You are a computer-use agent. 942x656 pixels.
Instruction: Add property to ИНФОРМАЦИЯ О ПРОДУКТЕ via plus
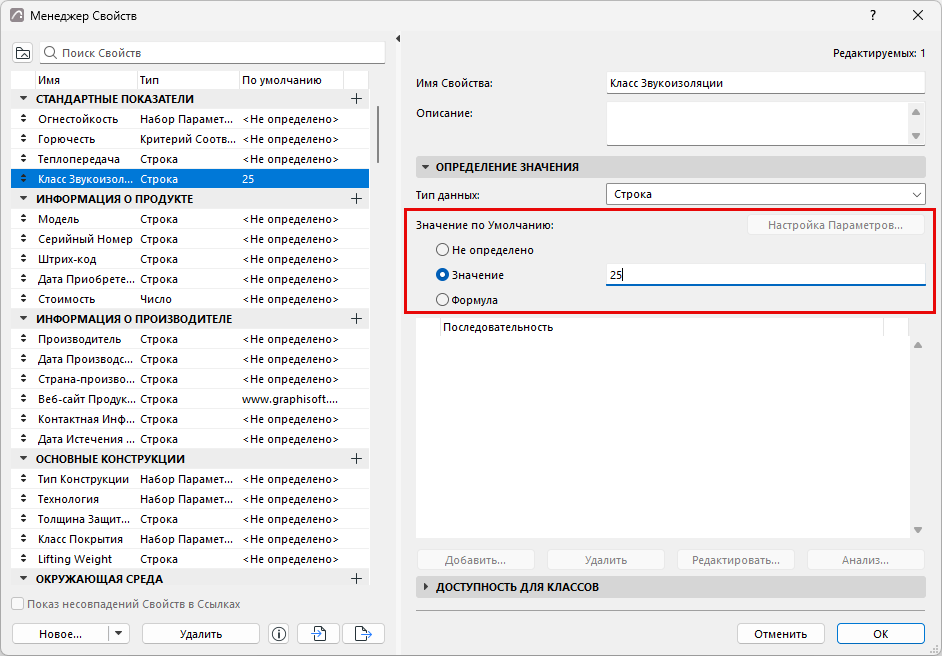coord(356,199)
